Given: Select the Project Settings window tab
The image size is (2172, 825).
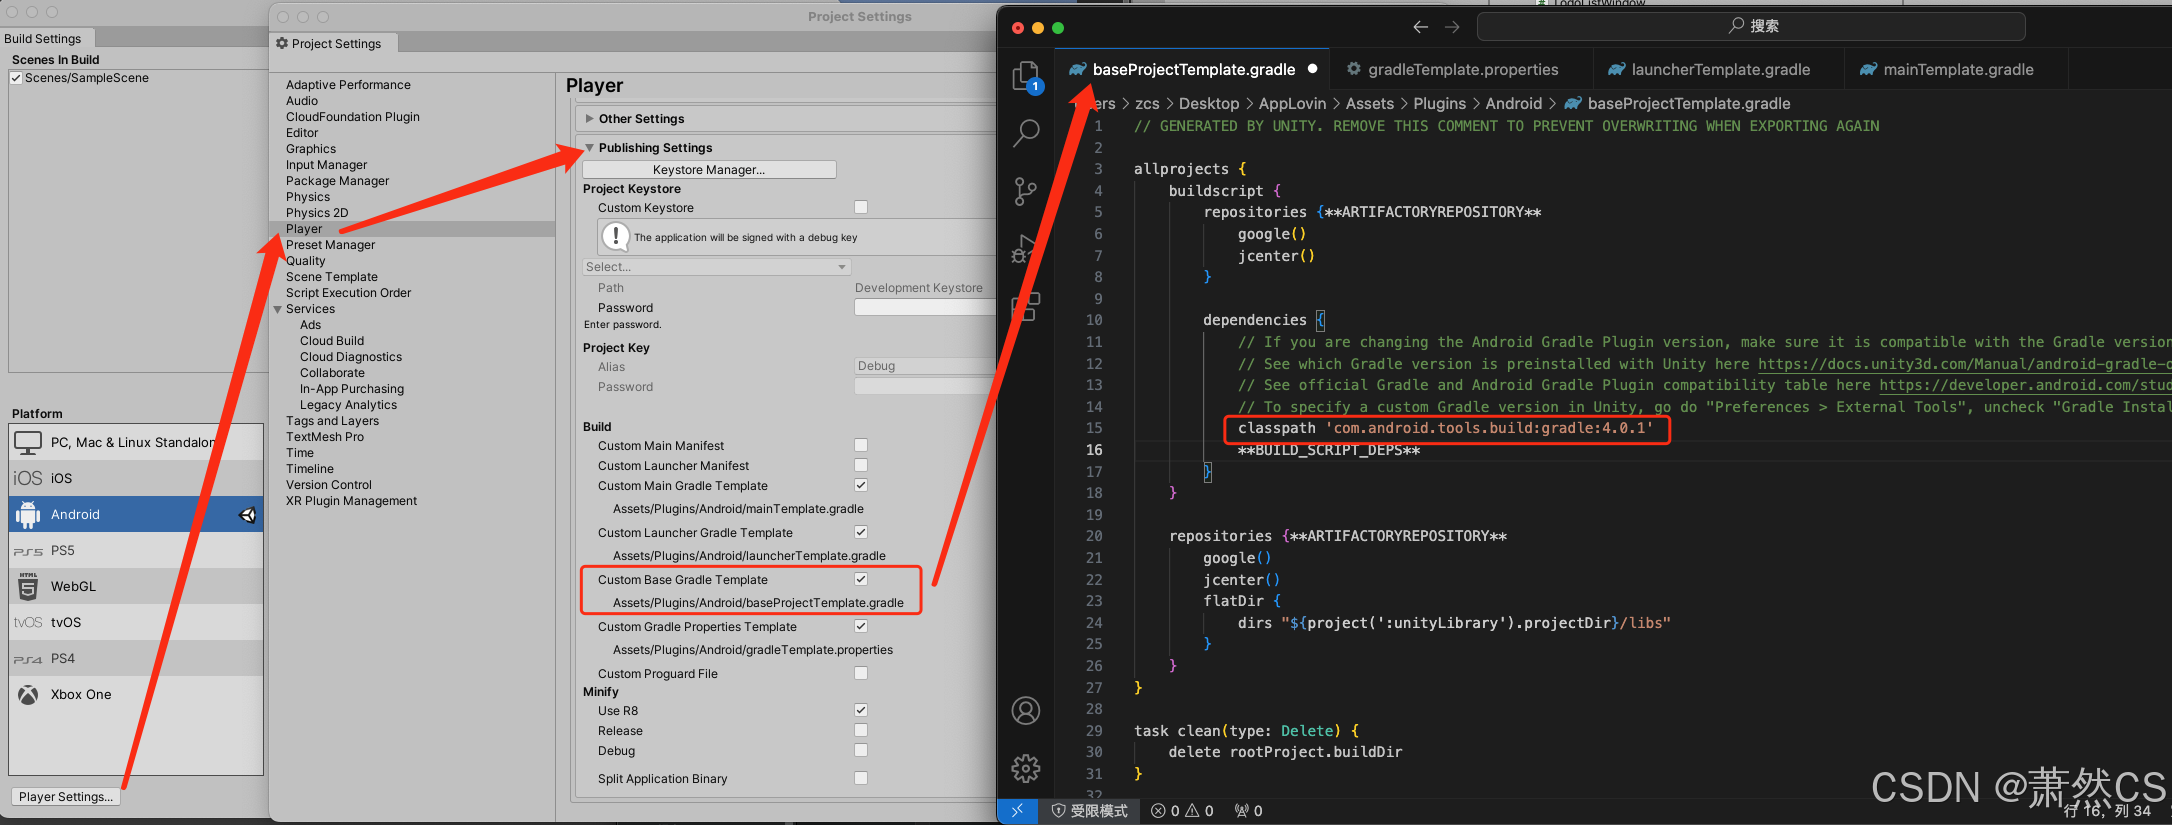Looking at the screenshot, I should [x=334, y=44].
